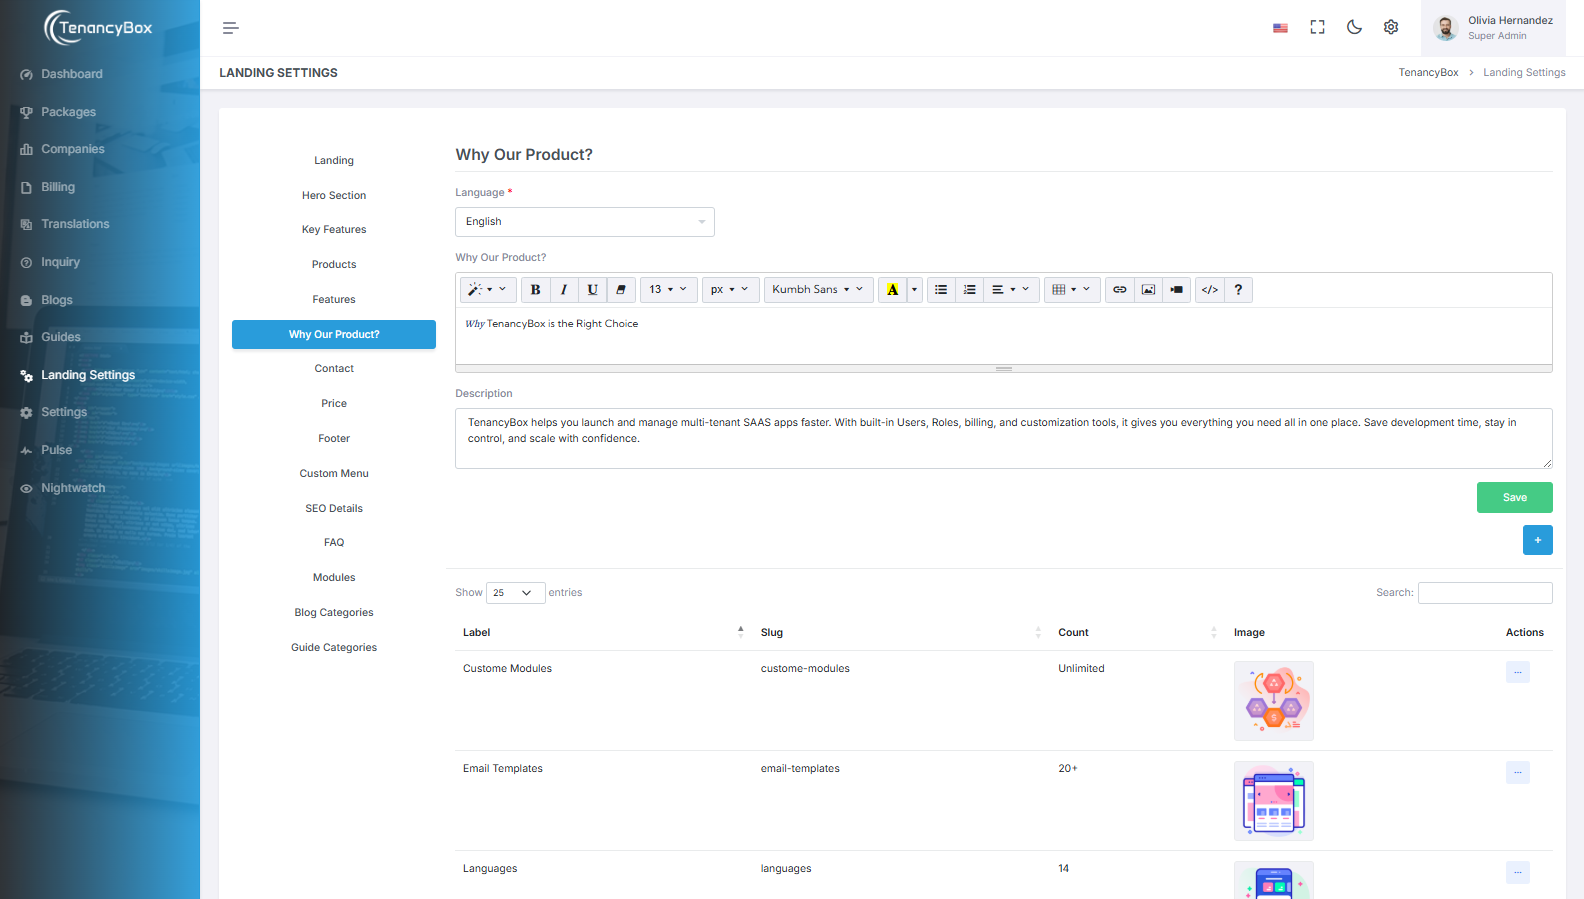
Task: Open the gear settings icon in header
Action: click(1391, 27)
